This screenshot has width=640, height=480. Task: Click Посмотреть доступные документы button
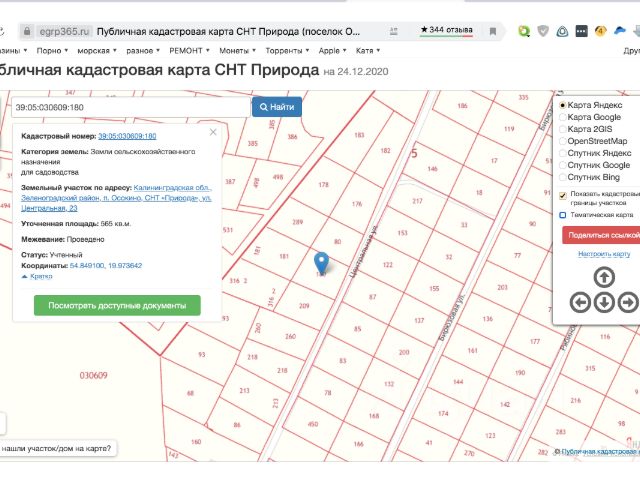click(x=117, y=305)
